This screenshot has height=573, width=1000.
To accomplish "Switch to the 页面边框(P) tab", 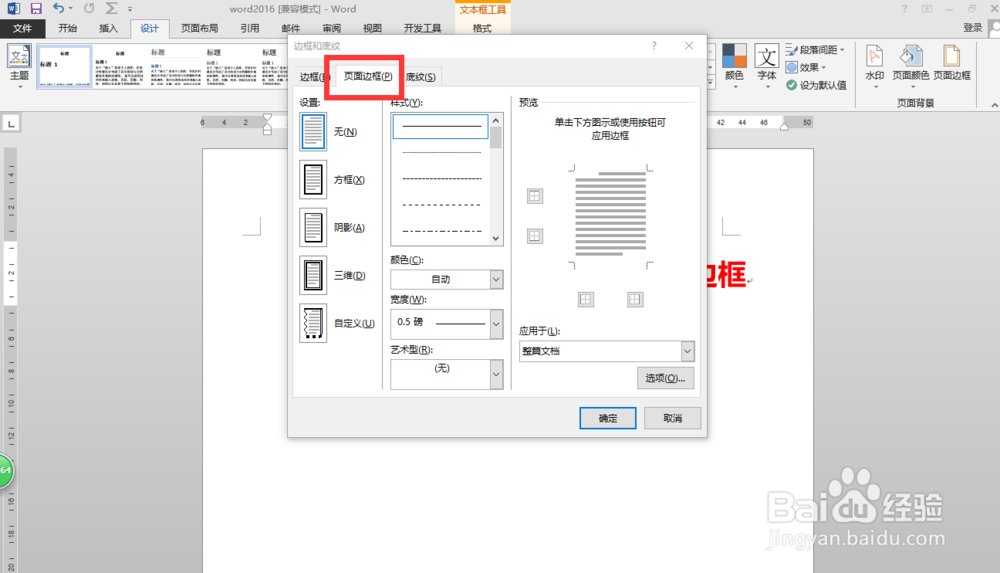I will coord(368,76).
